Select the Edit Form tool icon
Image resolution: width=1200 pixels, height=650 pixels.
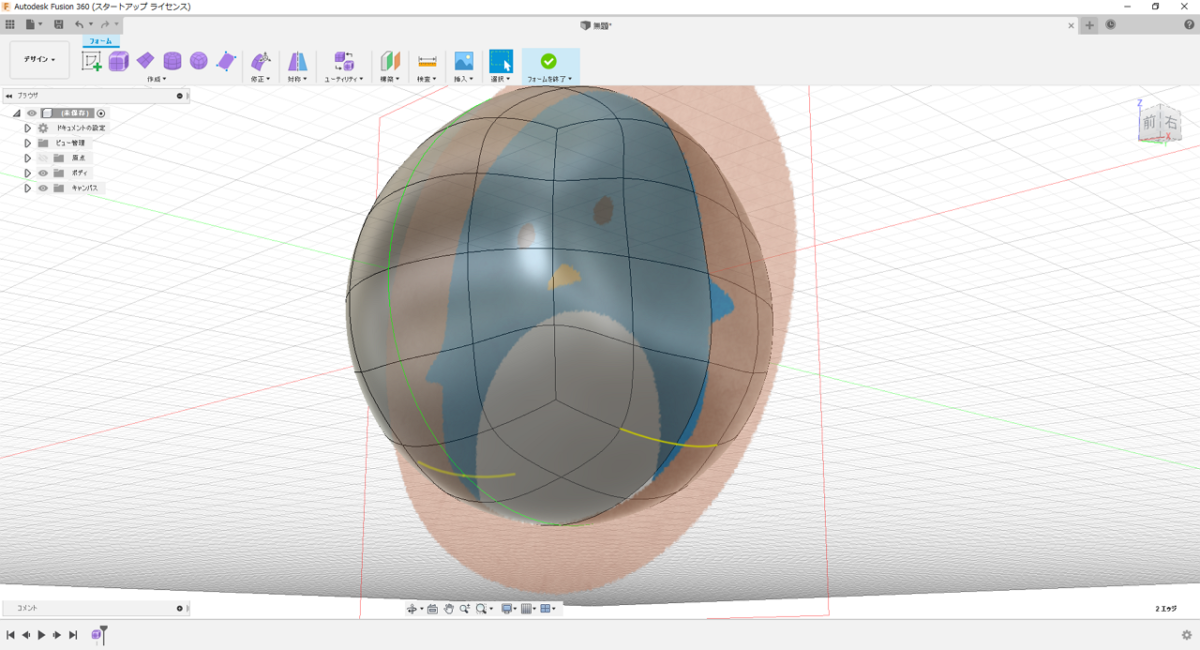(x=261, y=61)
